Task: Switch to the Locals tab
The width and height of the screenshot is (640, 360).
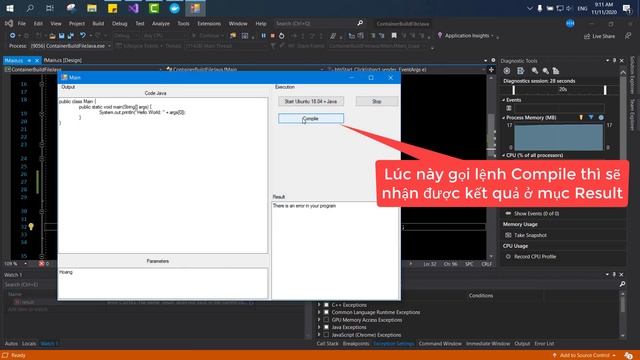Action: pyautogui.click(x=29, y=344)
